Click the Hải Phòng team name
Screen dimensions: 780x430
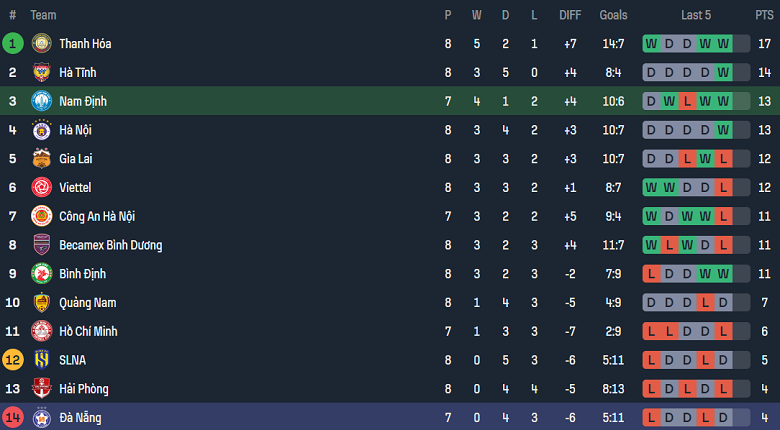pyautogui.click(x=83, y=389)
